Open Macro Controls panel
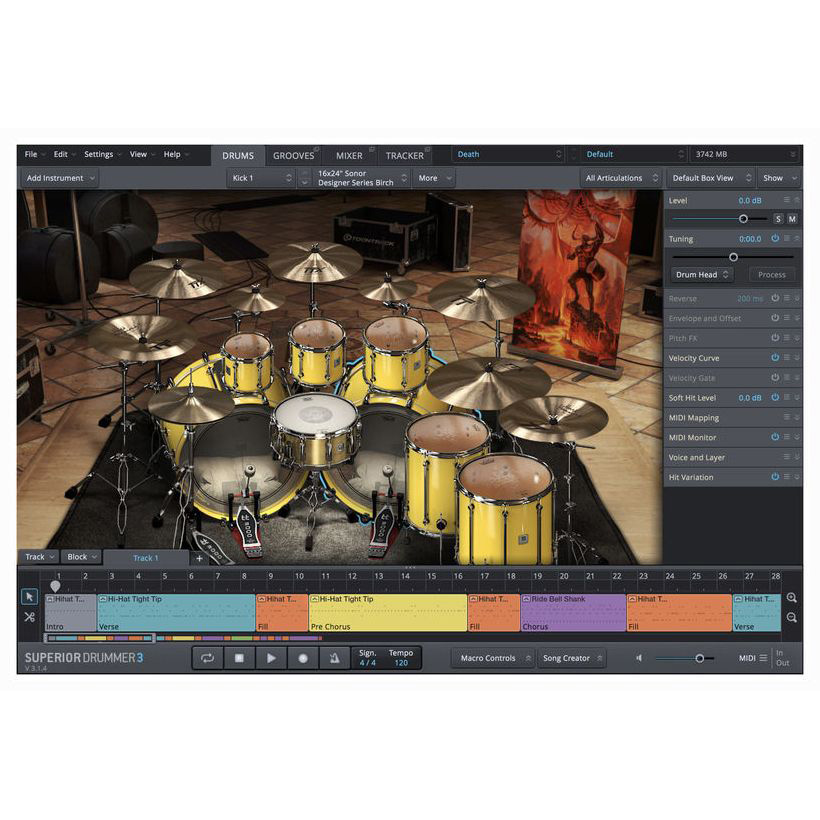Screen dimensions: 820x820 (492, 658)
